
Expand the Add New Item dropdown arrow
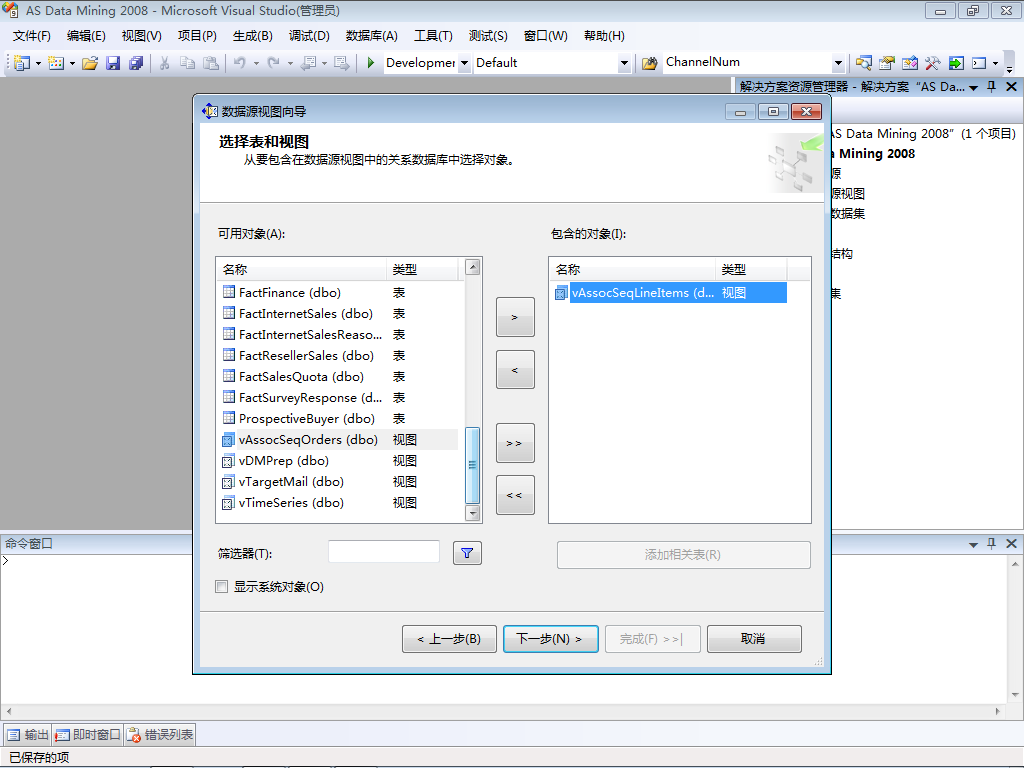(x=72, y=63)
